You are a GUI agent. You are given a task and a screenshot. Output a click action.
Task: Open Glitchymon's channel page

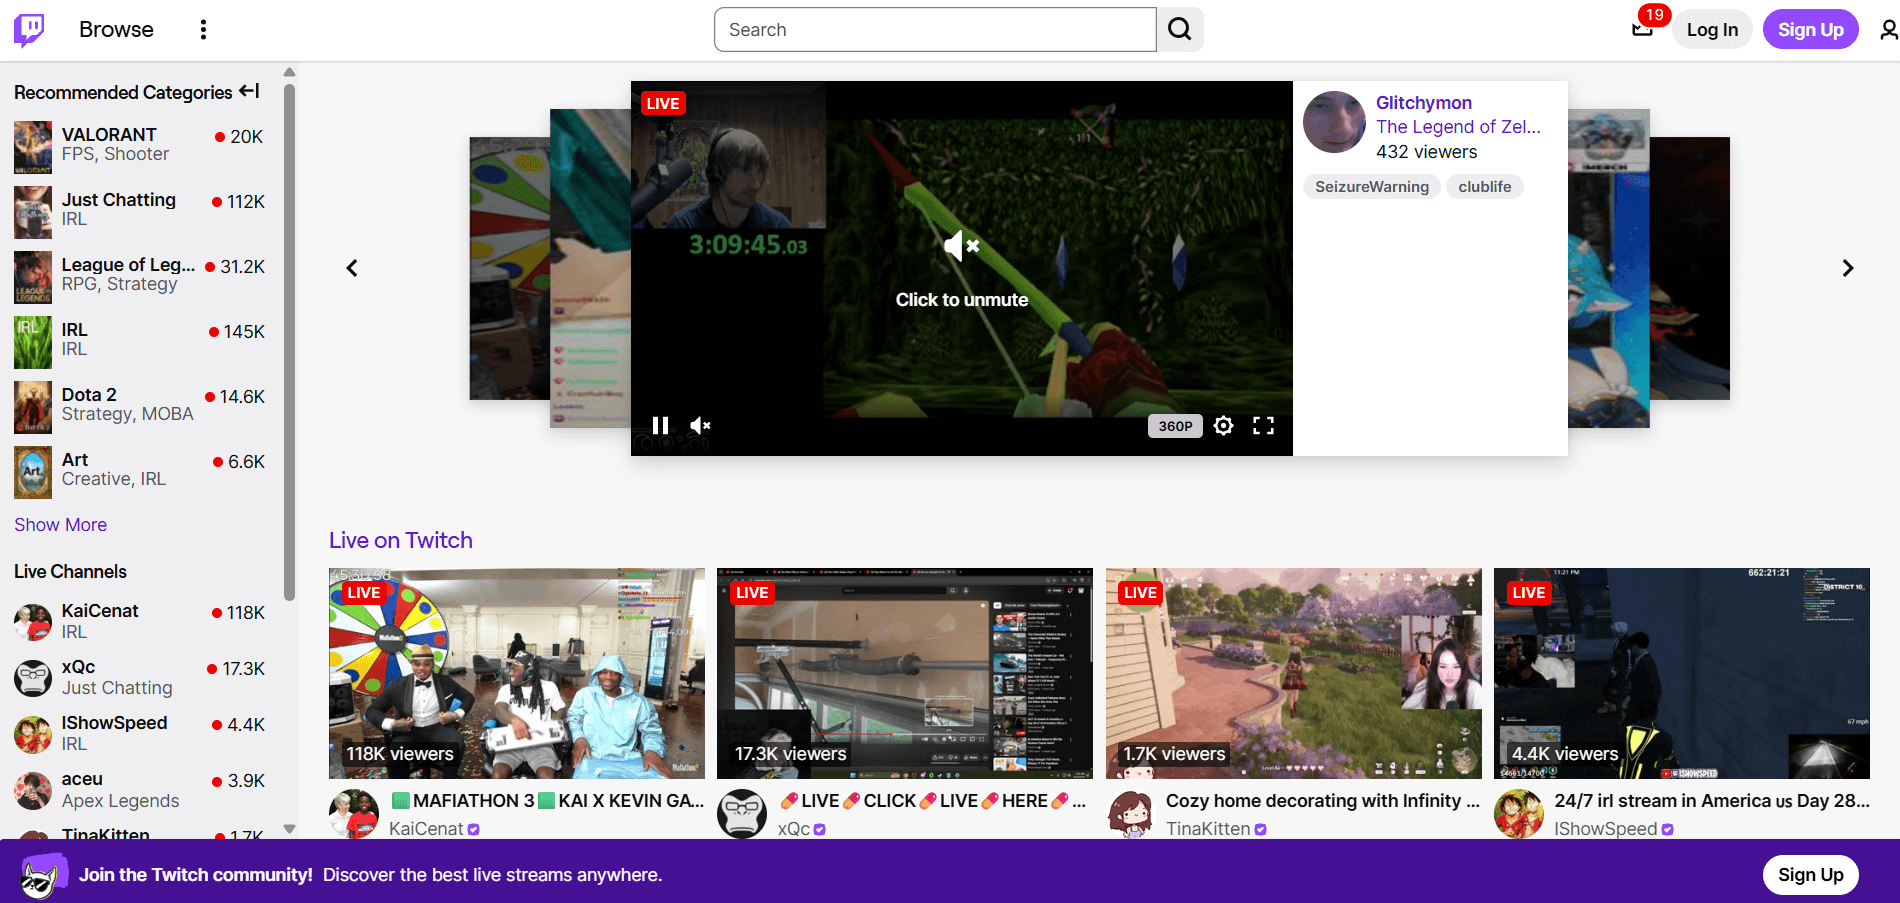[1424, 102]
